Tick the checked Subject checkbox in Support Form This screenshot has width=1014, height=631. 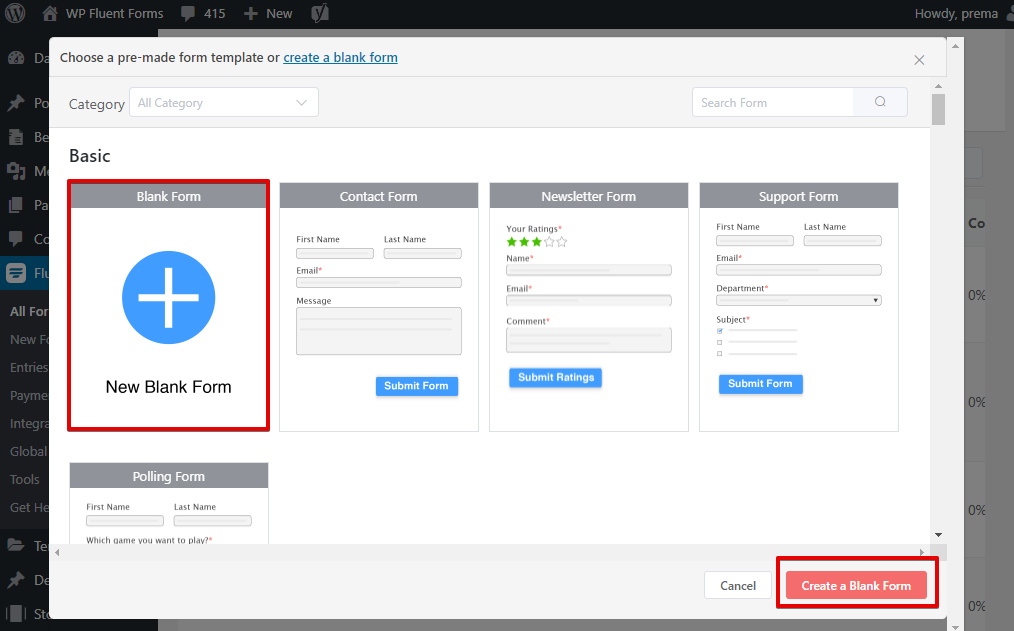click(x=720, y=331)
